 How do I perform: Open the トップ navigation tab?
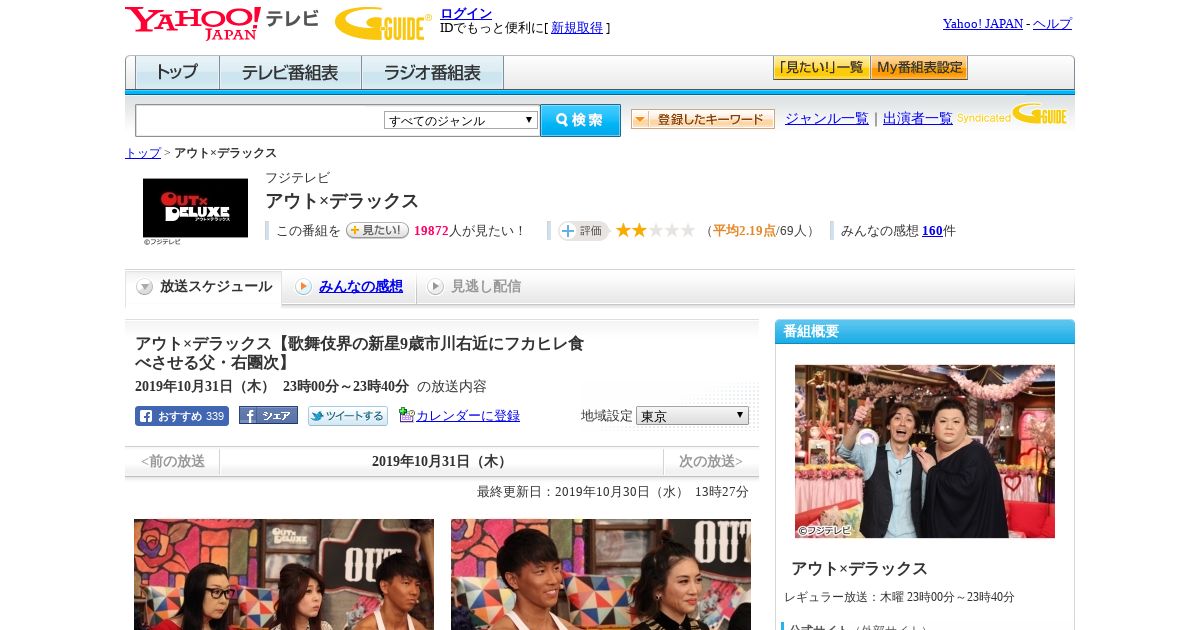tap(177, 72)
